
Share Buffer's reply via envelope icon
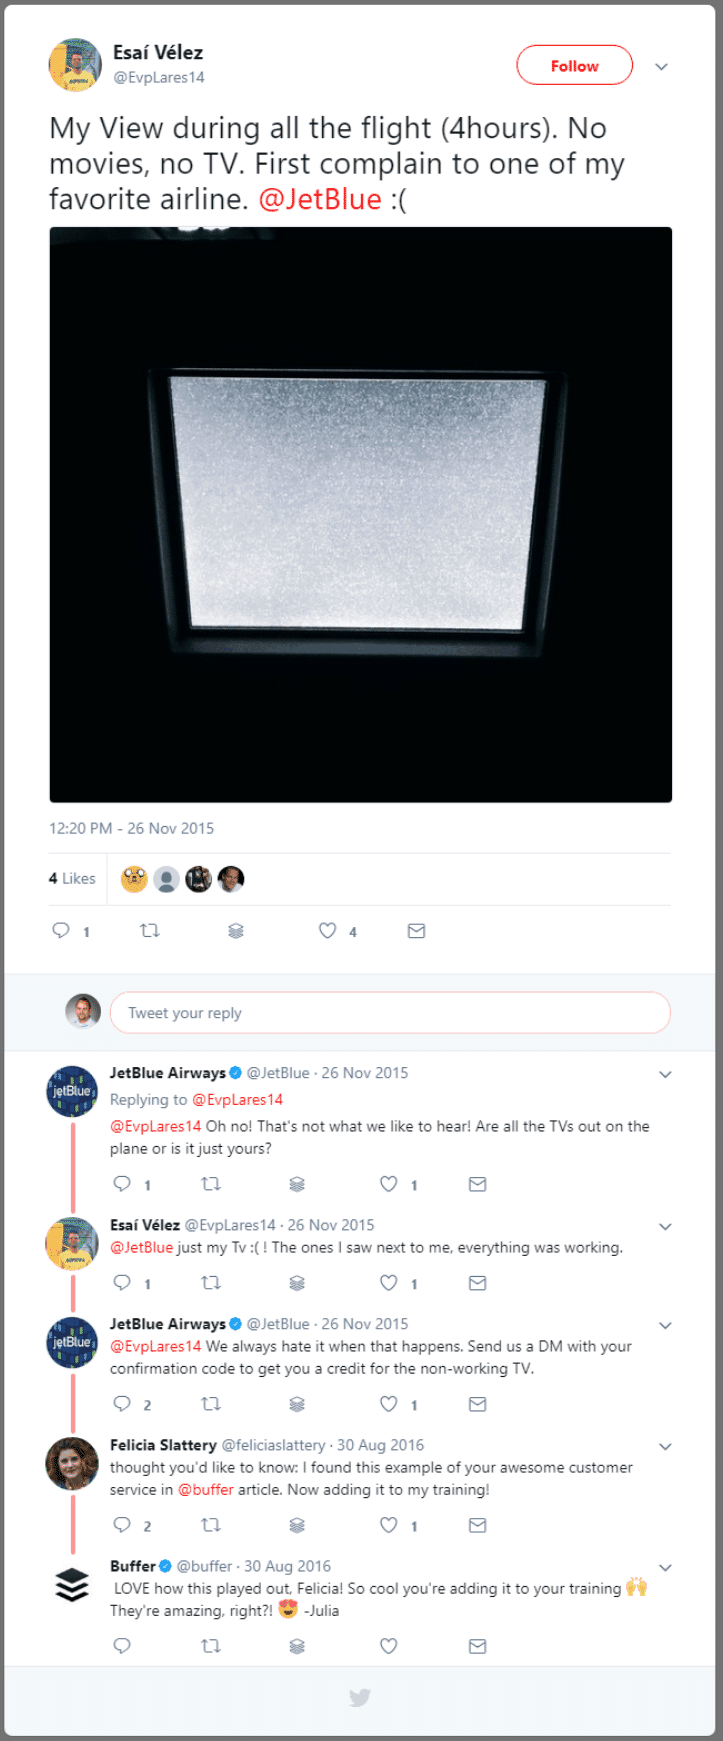tap(478, 1646)
